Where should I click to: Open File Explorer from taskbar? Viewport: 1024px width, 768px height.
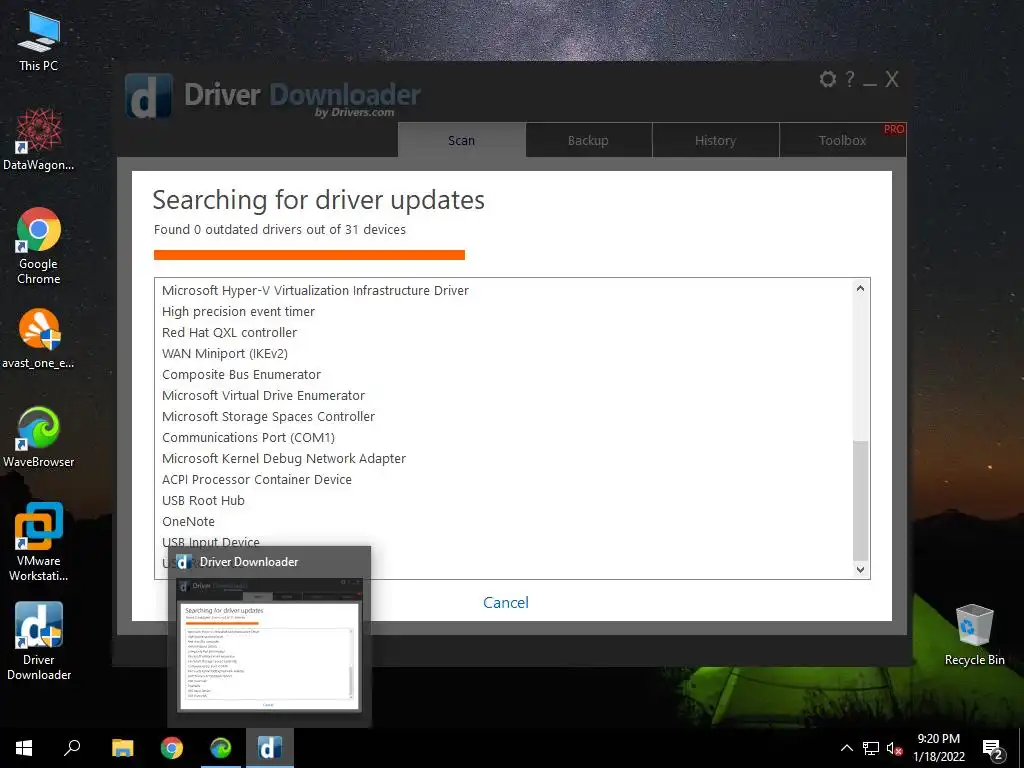[x=122, y=748]
